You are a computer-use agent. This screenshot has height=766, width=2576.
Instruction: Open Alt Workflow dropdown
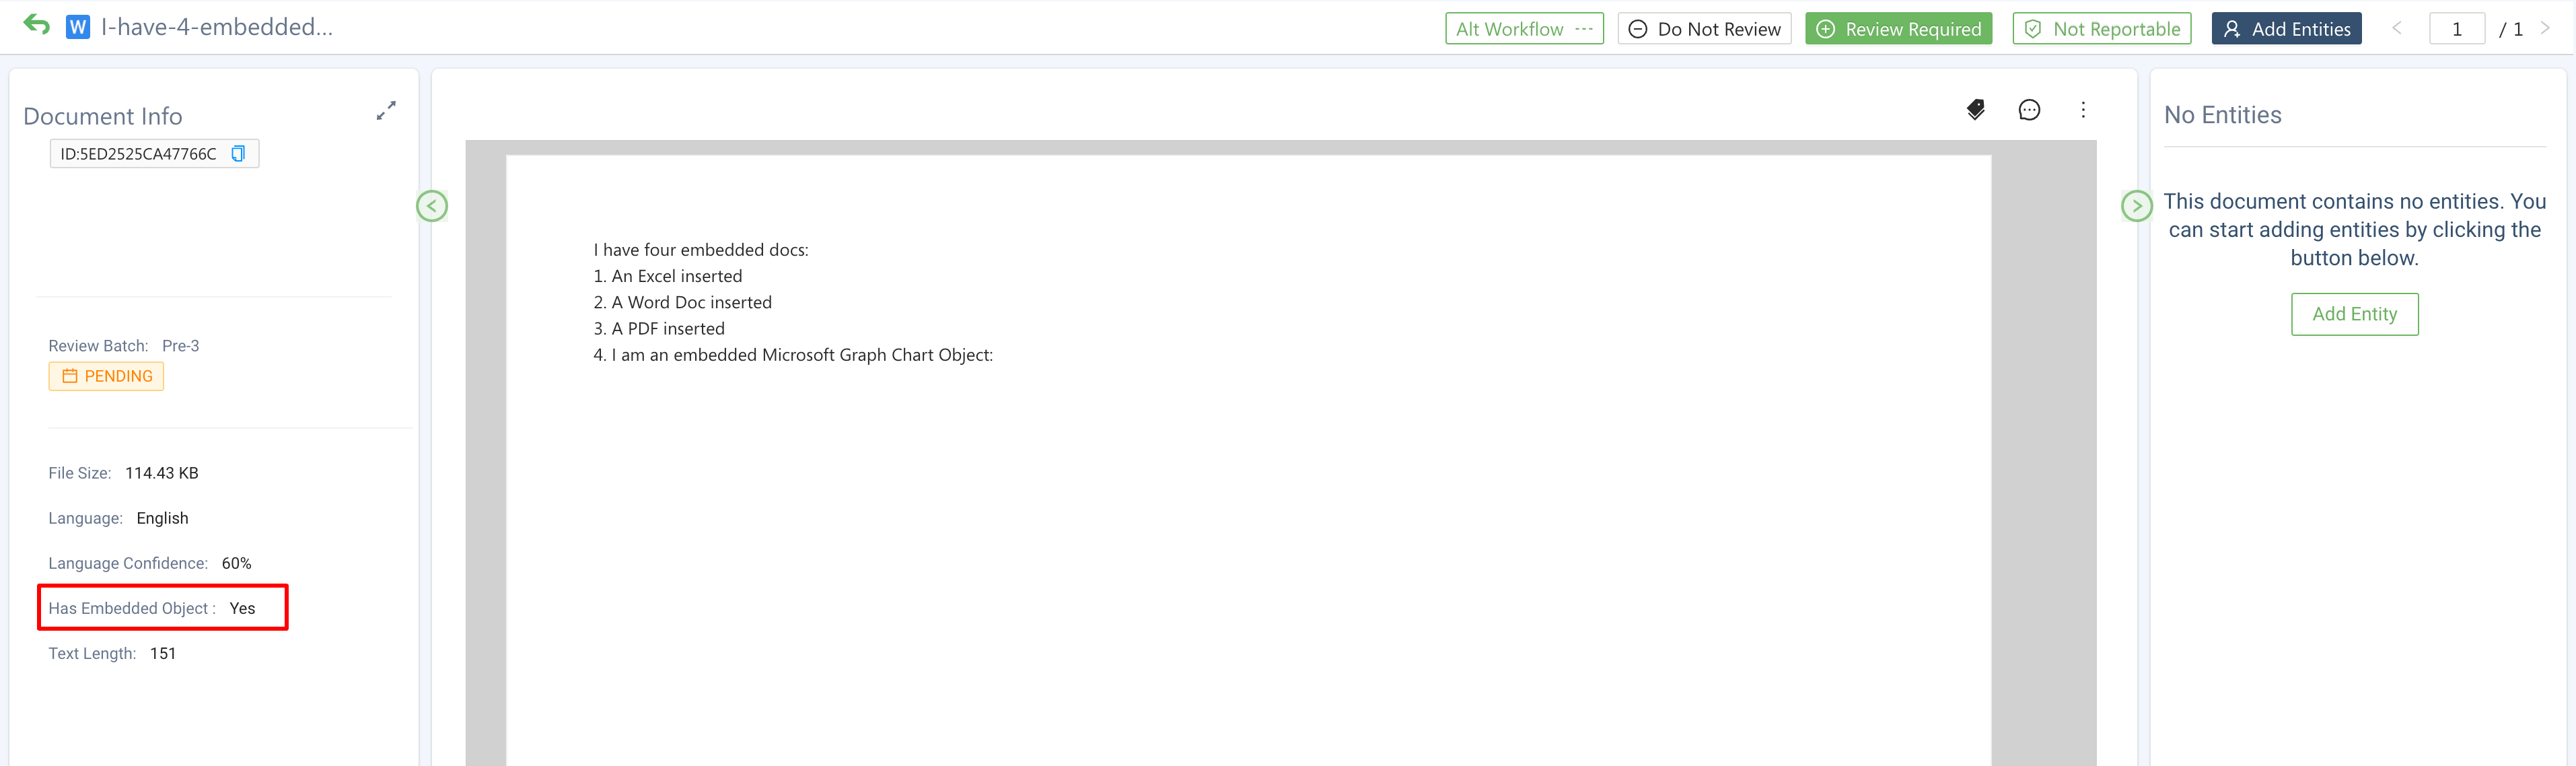tap(1523, 29)
